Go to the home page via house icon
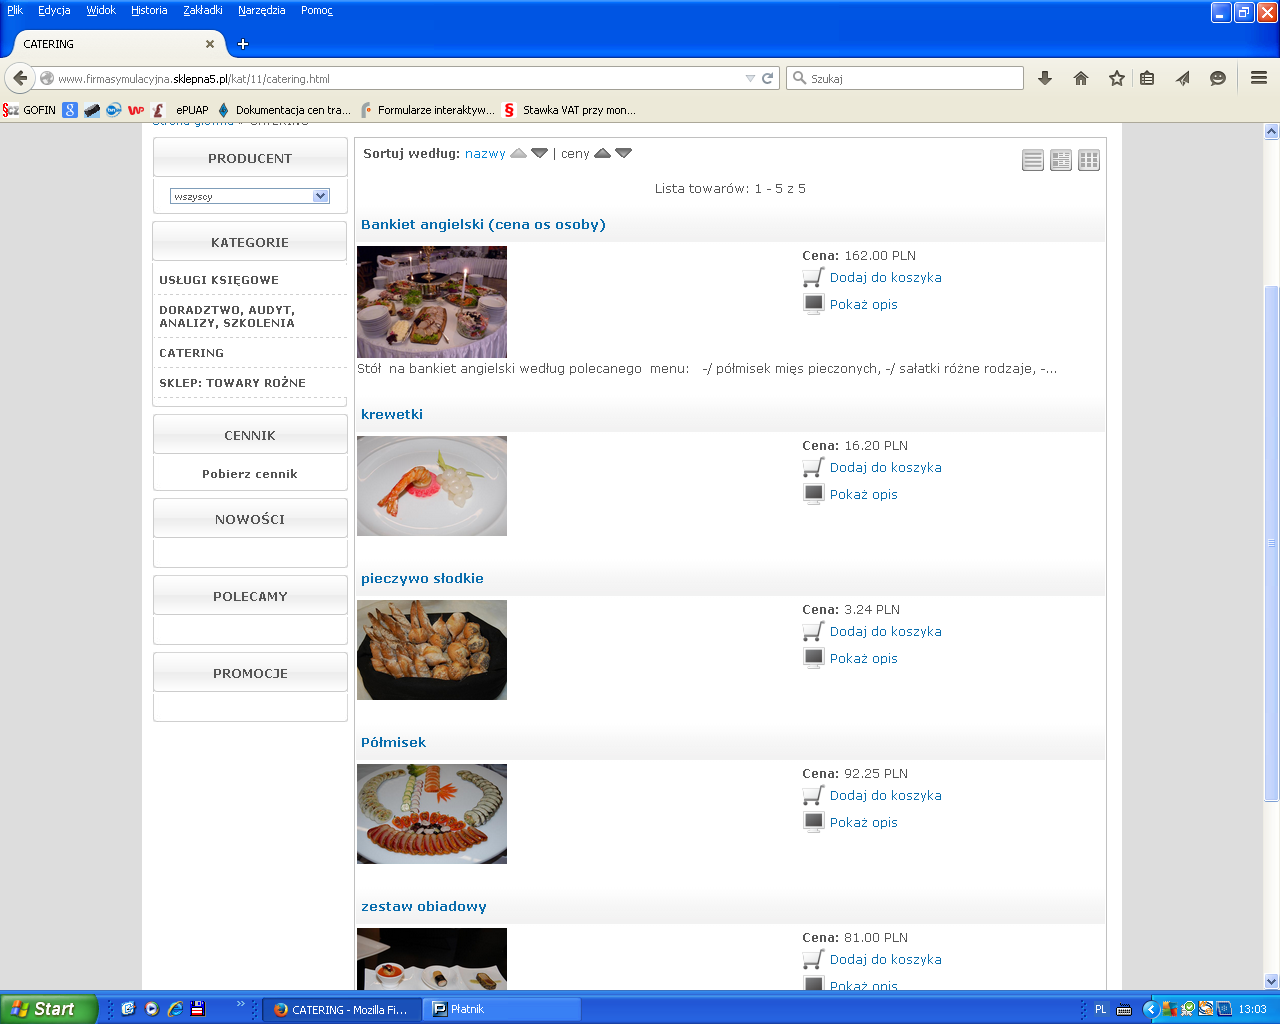1280x1024 pixels. 1081,78
